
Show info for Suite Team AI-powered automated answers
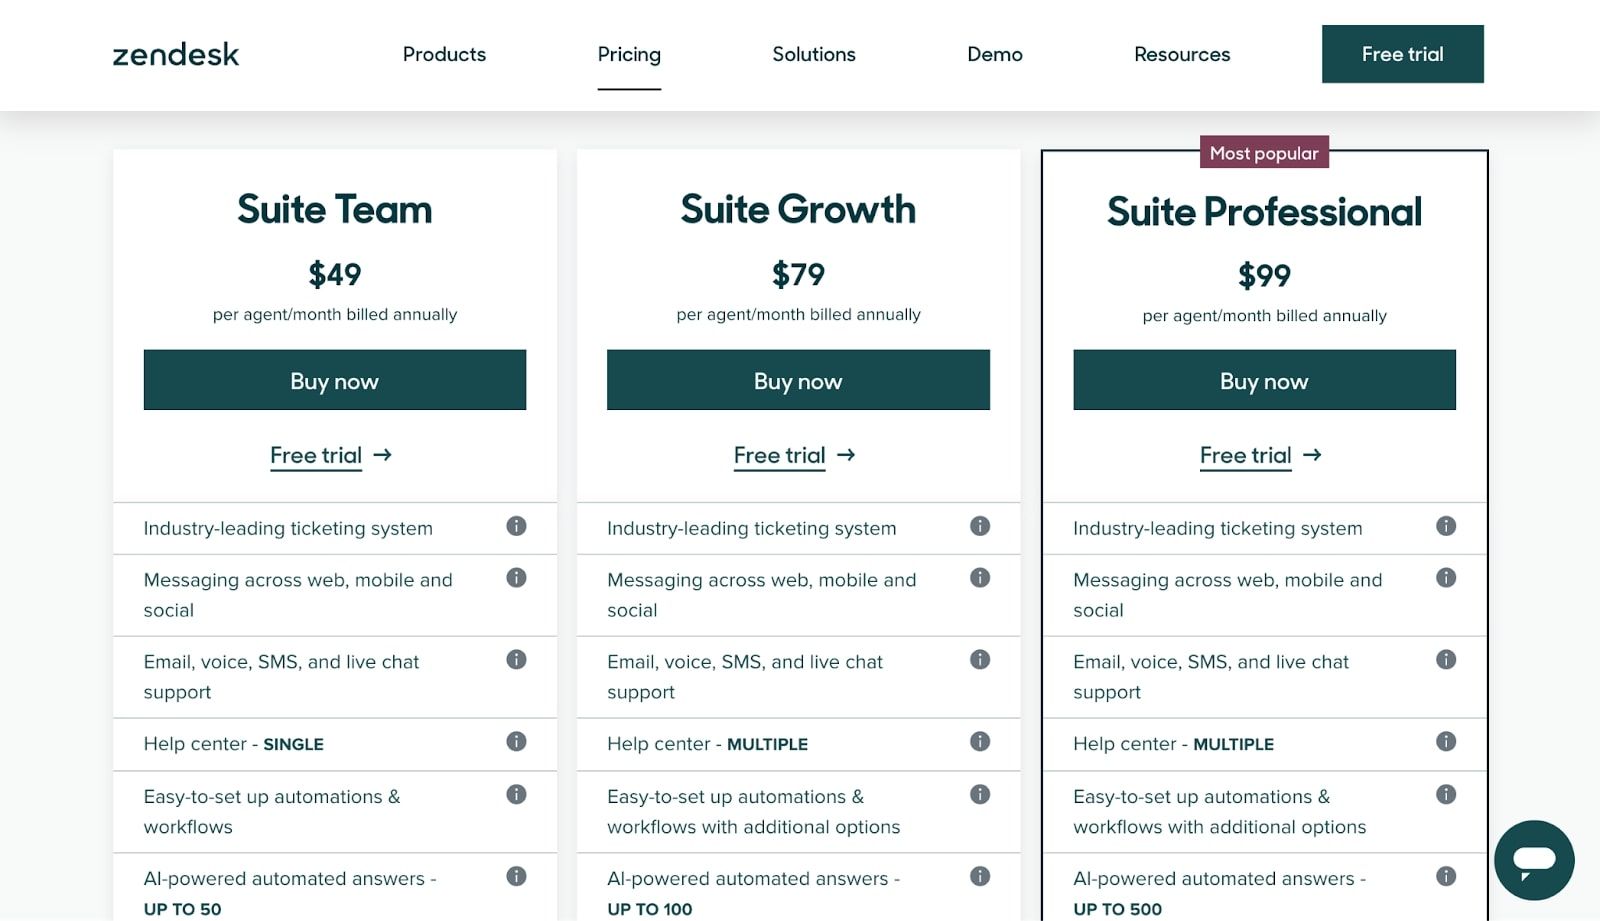click(516, 877)
